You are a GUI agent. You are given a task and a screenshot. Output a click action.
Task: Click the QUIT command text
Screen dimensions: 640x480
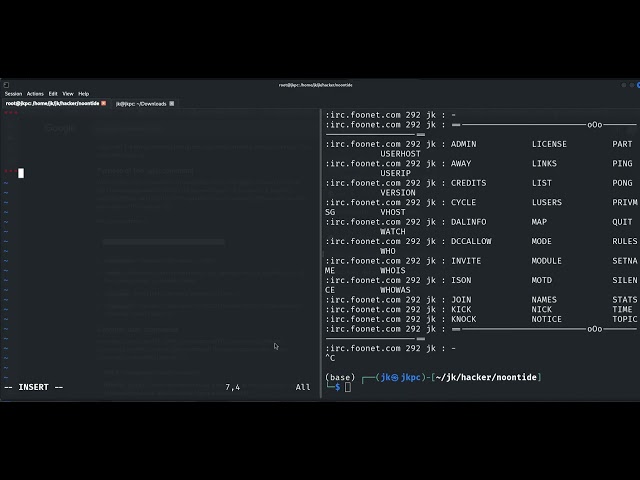(622, 222)
